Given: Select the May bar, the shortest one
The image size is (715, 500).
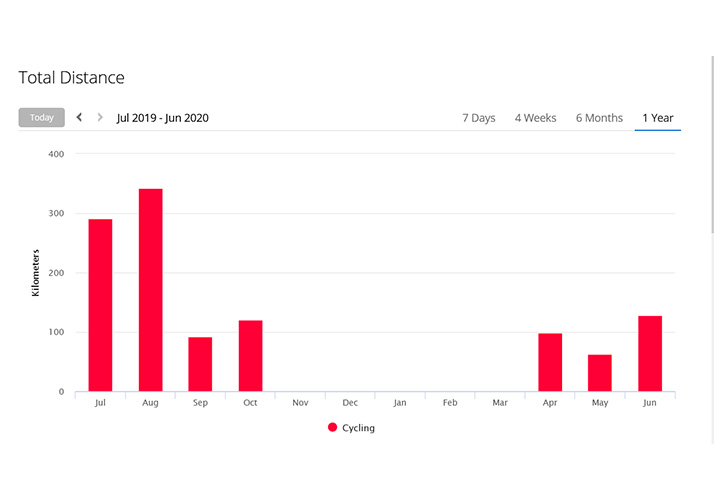Looking at the screenshot, I should (x=600, y=373).
